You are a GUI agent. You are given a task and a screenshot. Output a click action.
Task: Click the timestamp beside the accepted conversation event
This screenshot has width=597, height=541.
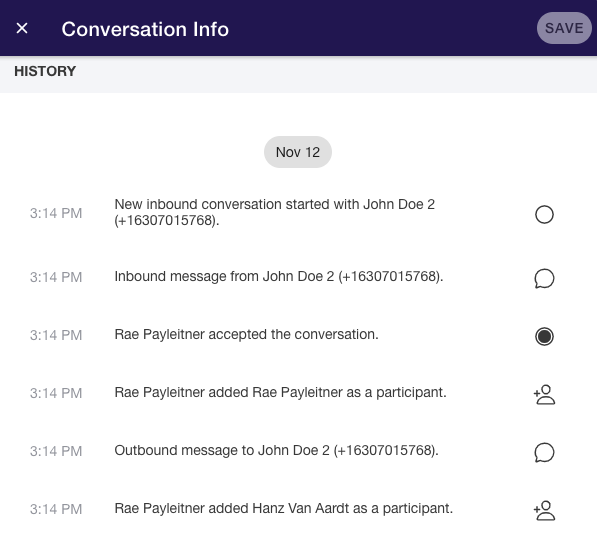pyautogui.click(x=56, y=335)
